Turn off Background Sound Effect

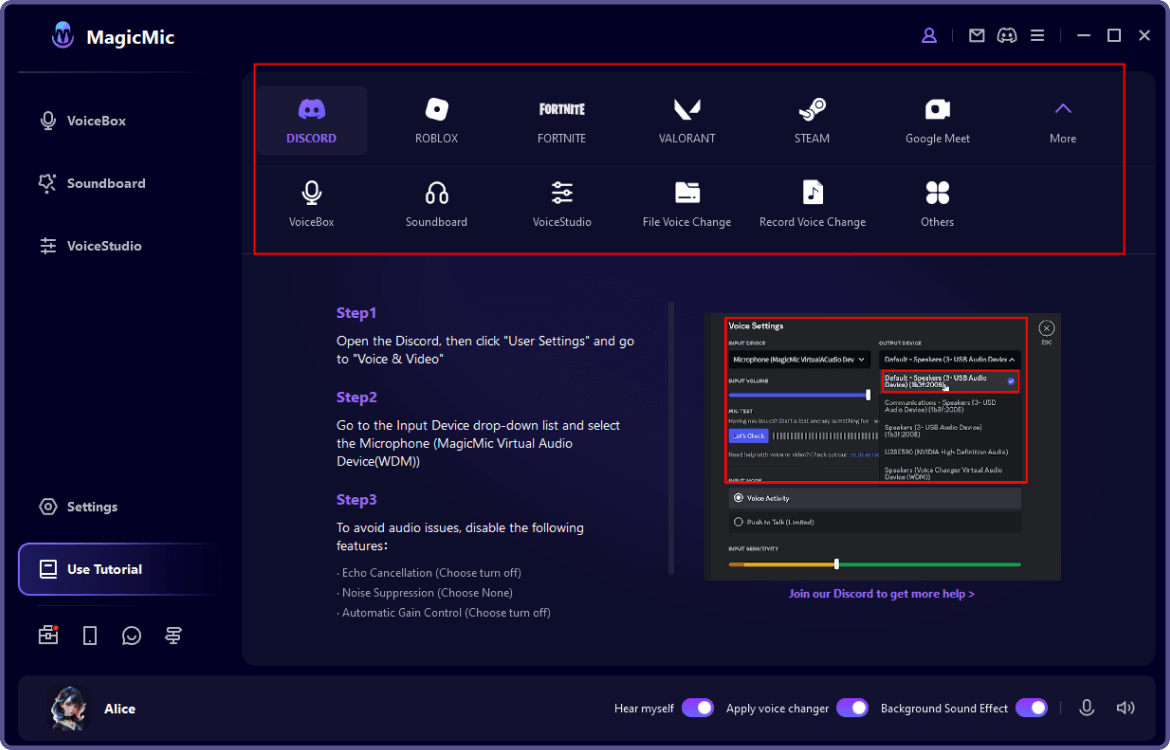[1031, 707]
